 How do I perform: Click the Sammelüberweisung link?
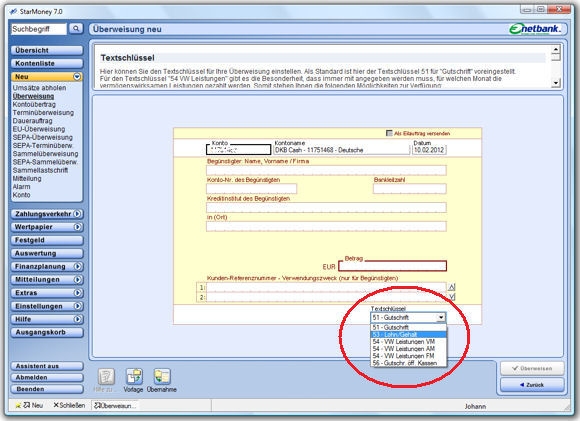tap(45, 154)
